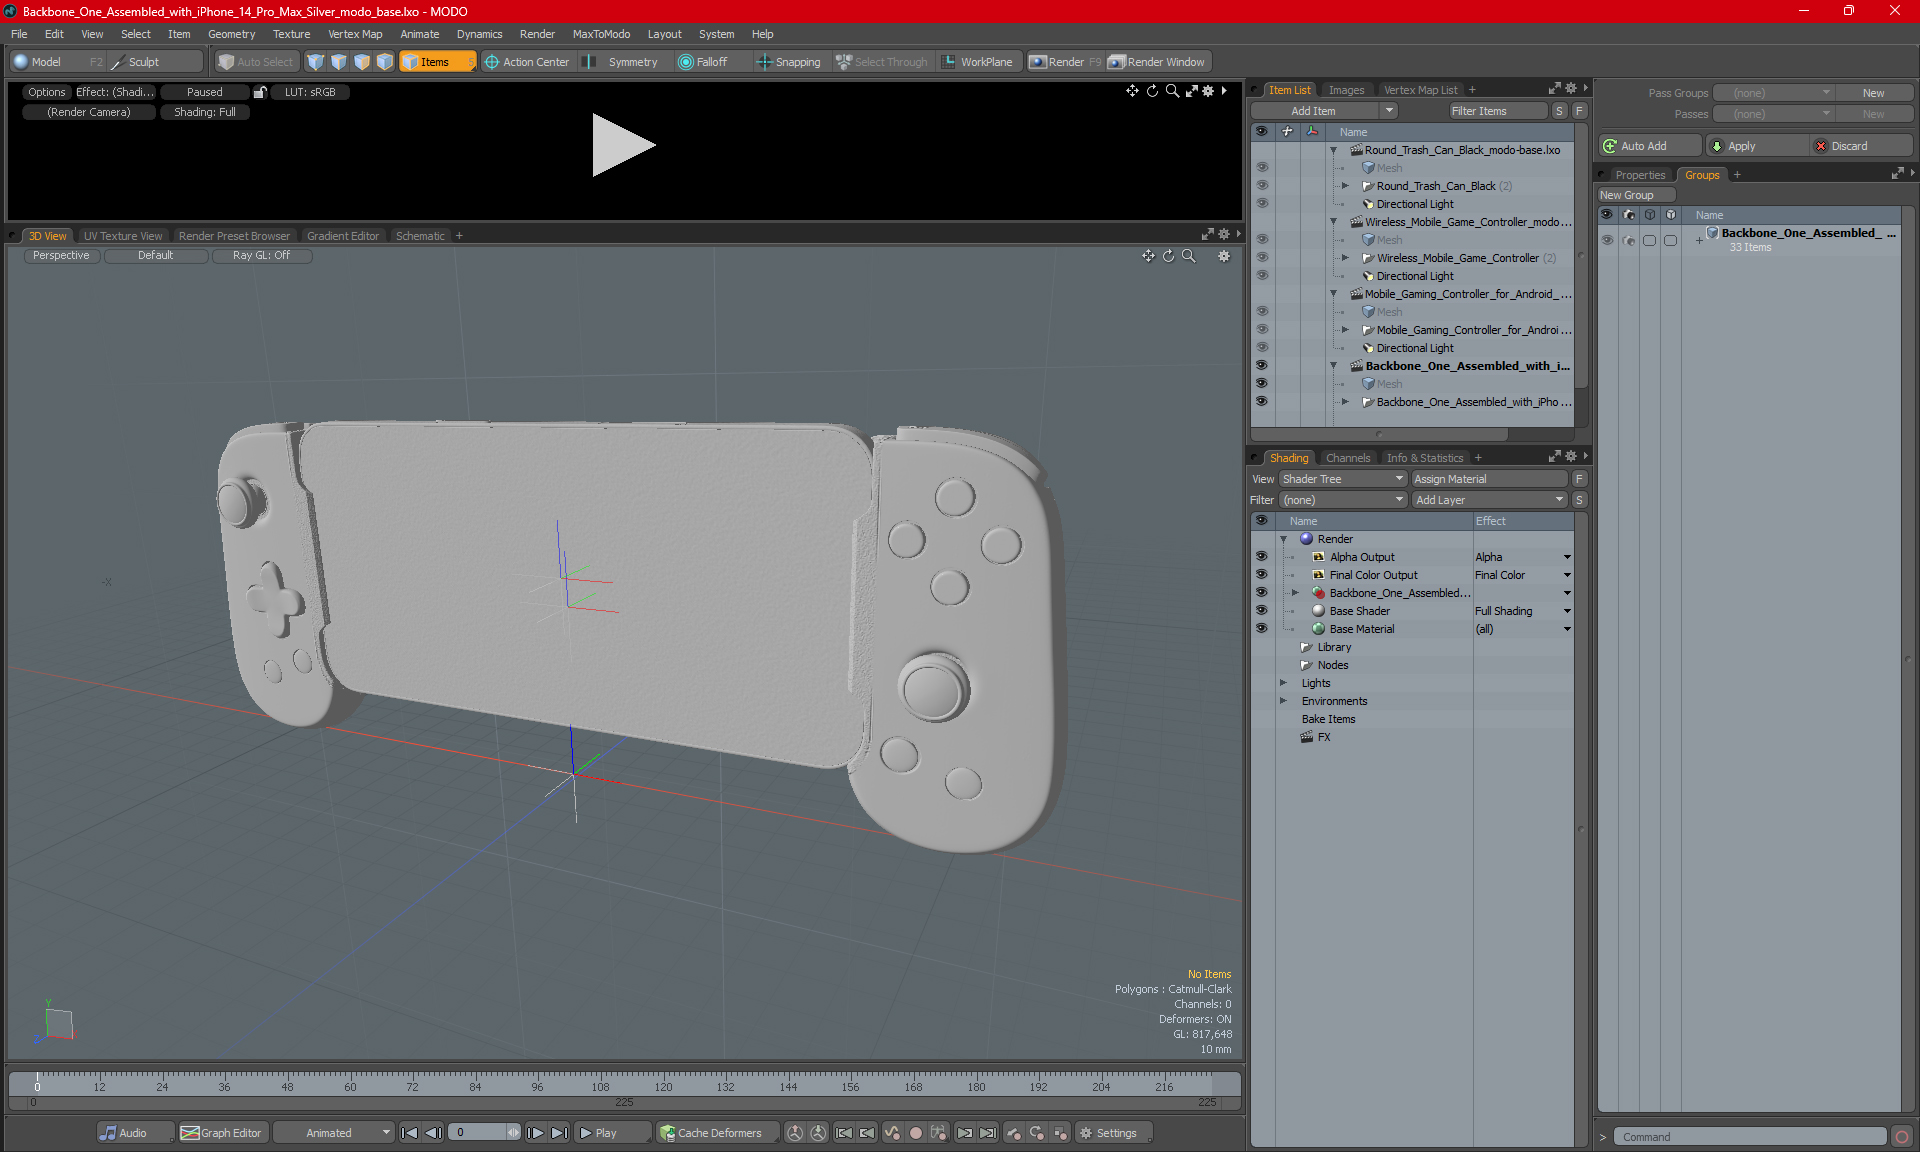Image resolution: width=1920 pixels, height=1152 pixels.
Task: Toggle visibility of Backbone_One_Assembled group
Action: [1607, 240]
